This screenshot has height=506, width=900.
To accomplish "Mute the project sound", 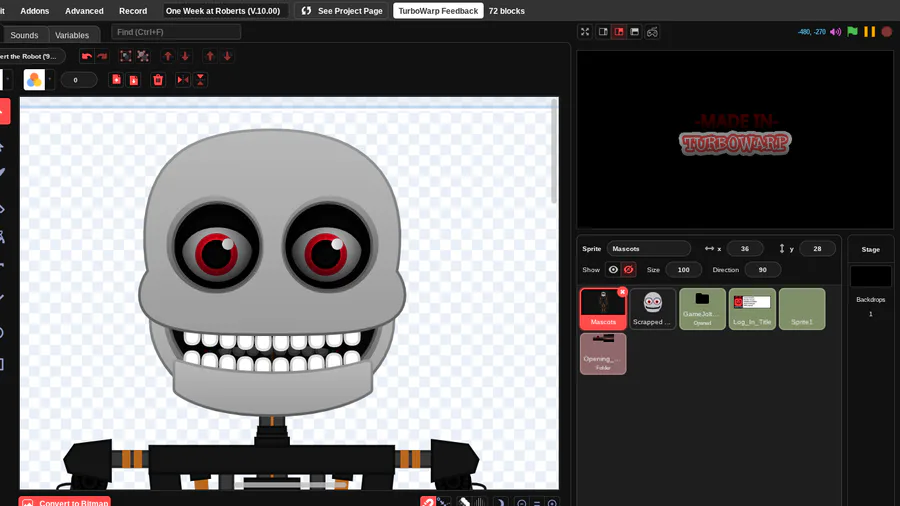I will point(836,32).
